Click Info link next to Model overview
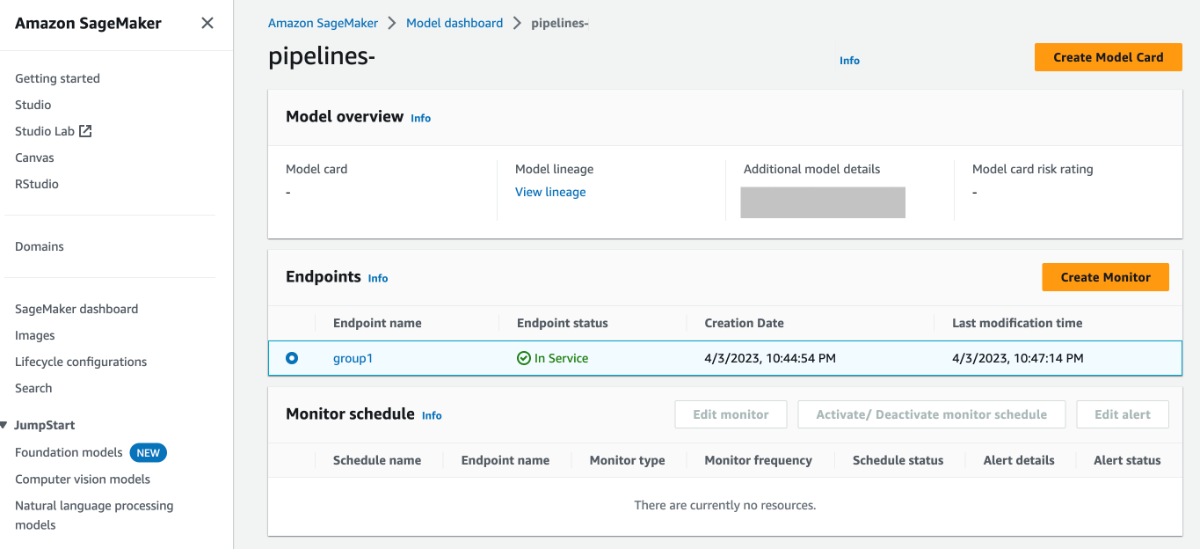This screenshot has width=1200, height=549. pyautogui.click(x=421, y=118)
